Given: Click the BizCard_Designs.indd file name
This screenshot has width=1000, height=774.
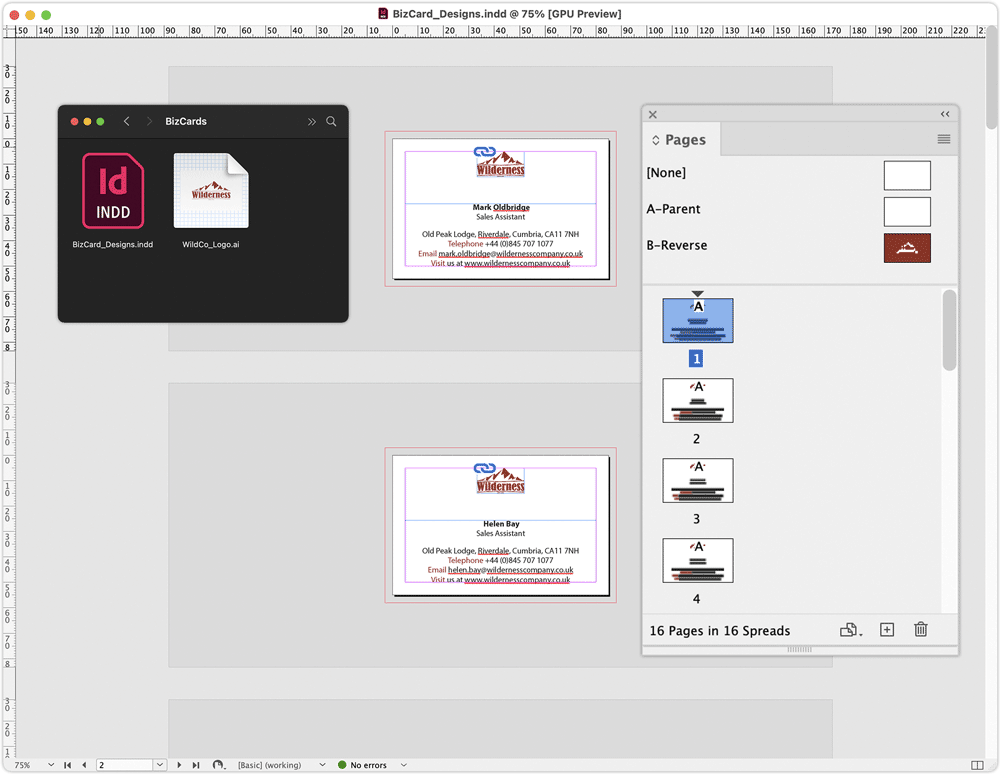Looking at the screenshot, I should tap(113, 245).
